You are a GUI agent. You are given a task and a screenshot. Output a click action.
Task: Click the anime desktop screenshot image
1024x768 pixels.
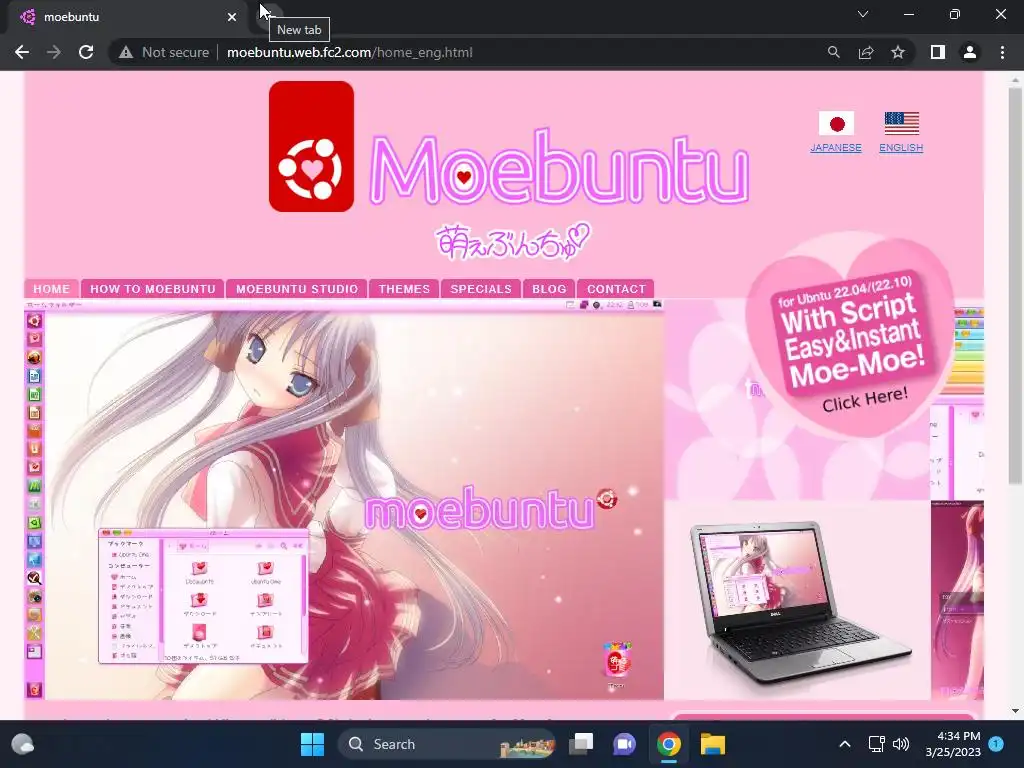pyautogui.click(x=344, y=500)
